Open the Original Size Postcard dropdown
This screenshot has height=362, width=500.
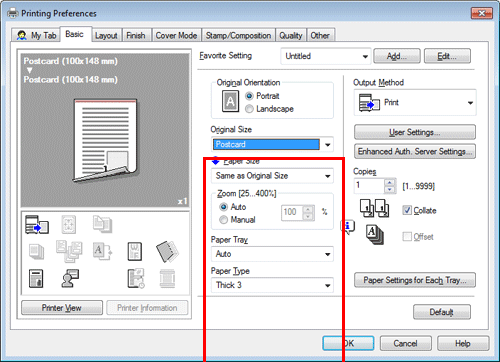click(272, 144)
